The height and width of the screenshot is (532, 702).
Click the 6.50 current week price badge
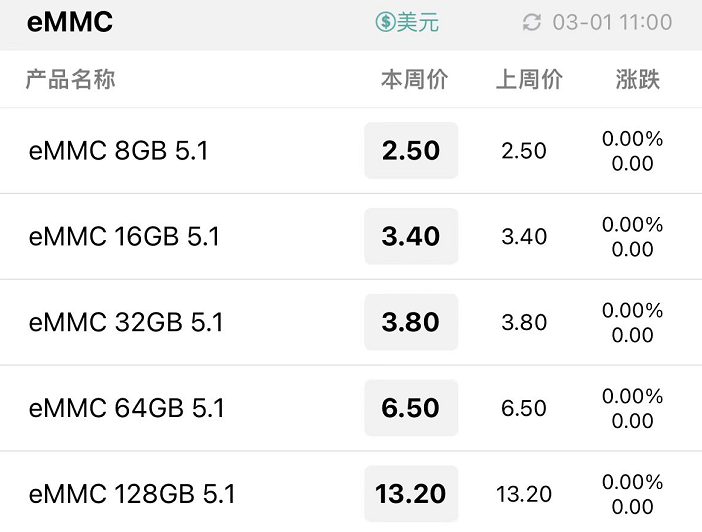tap(411, 408)
